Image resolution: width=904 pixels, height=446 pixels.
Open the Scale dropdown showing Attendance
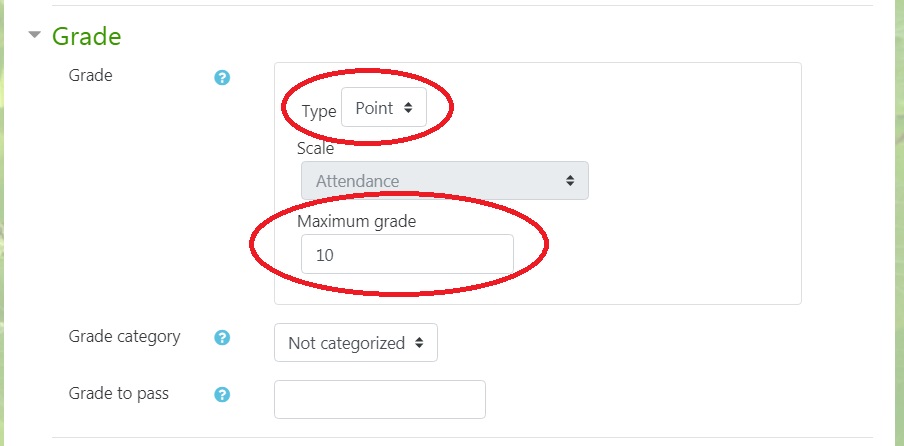point(445,180)
